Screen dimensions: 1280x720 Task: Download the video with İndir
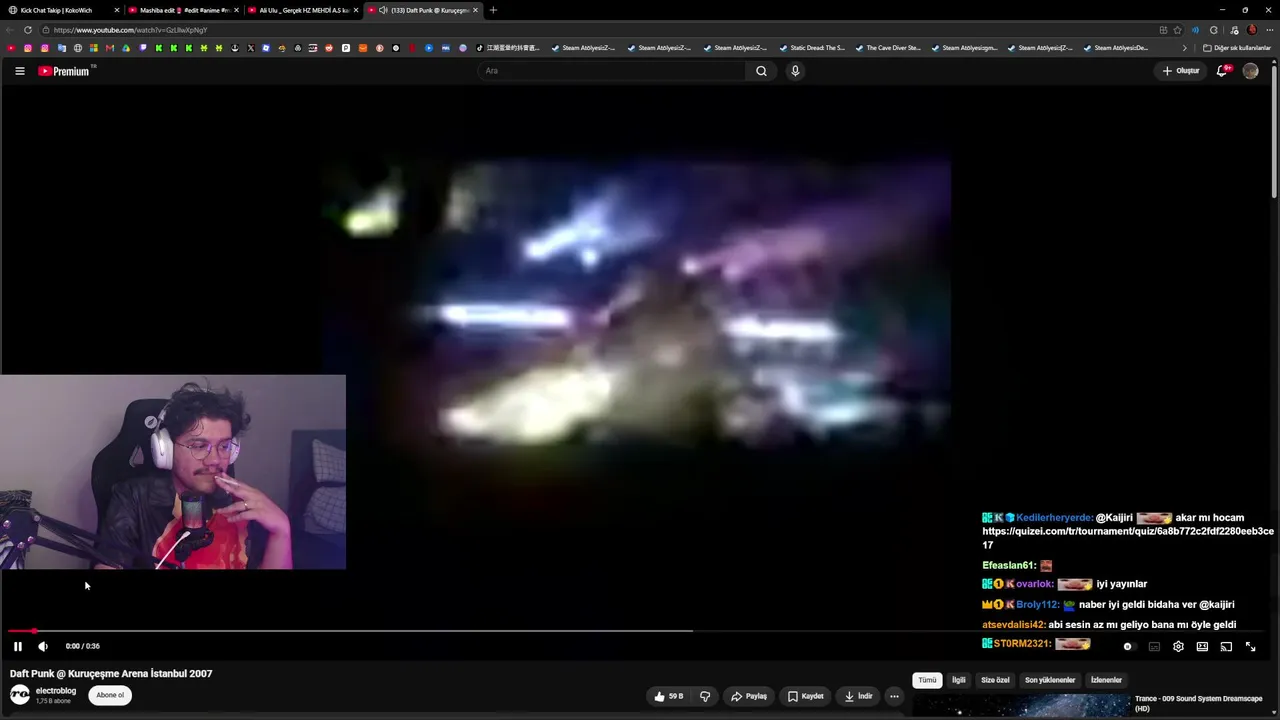click(858, 696)
